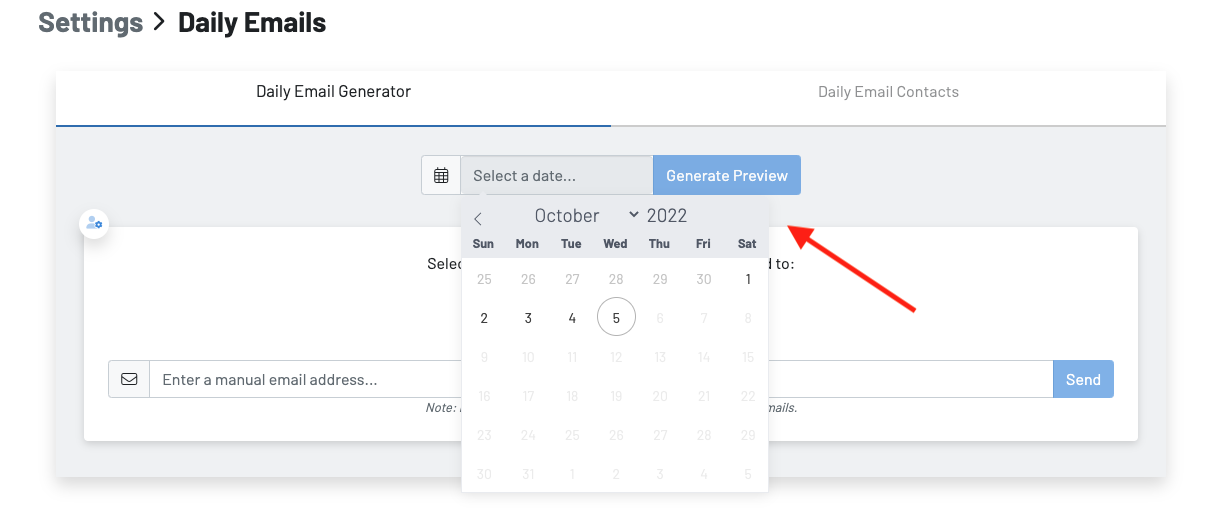This screenshot has height=521, width=1220.
Task: Select October 5 in the calendar
Action: pyautogui.click(x=616, y=318)
